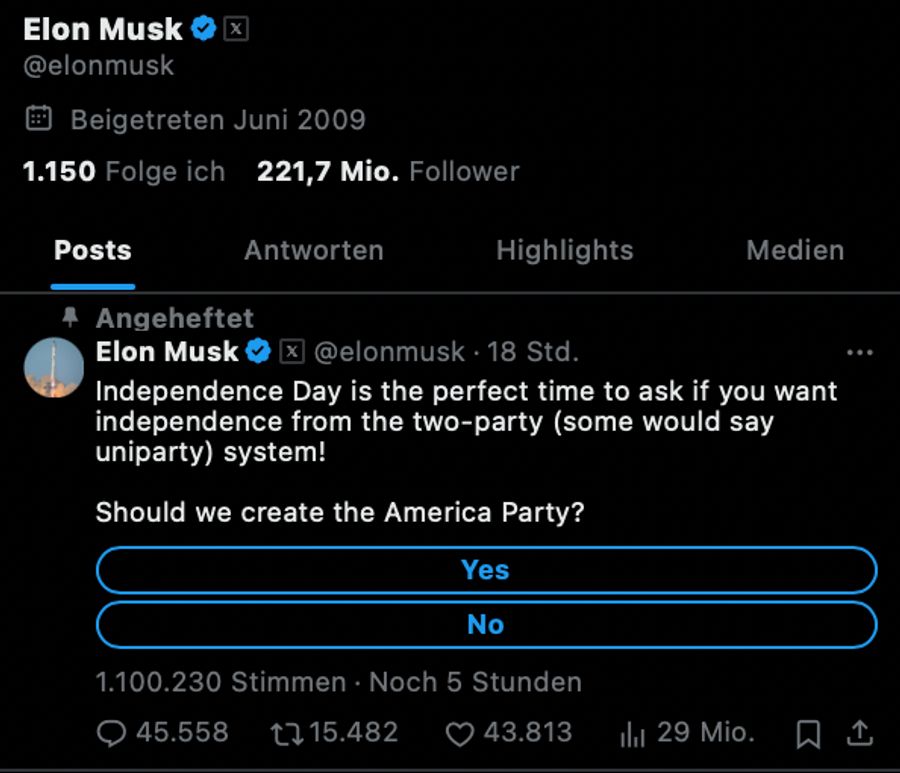Open the 221,7 Mio. Follower list
The width and height of the screenshot is (900, 773).
[388, 172]
